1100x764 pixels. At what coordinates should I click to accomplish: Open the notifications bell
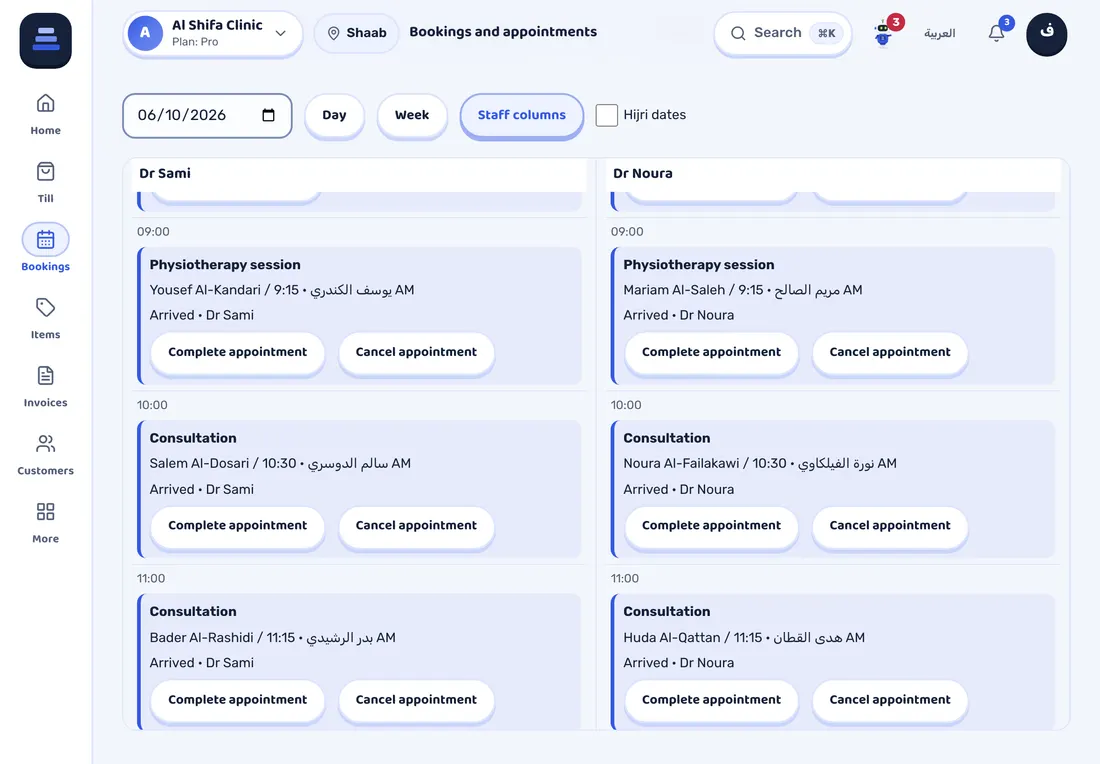(x=996, y=33)
